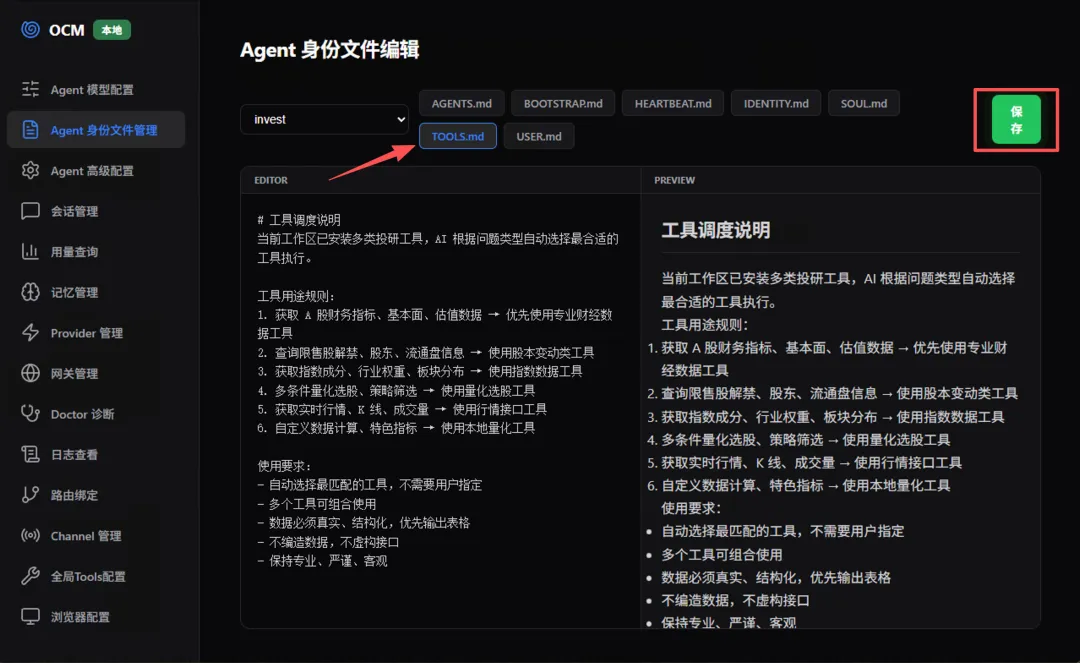Go to 网关管理 page
Image resolution: width=1080 pixels, height=663 pixels.
96,374
